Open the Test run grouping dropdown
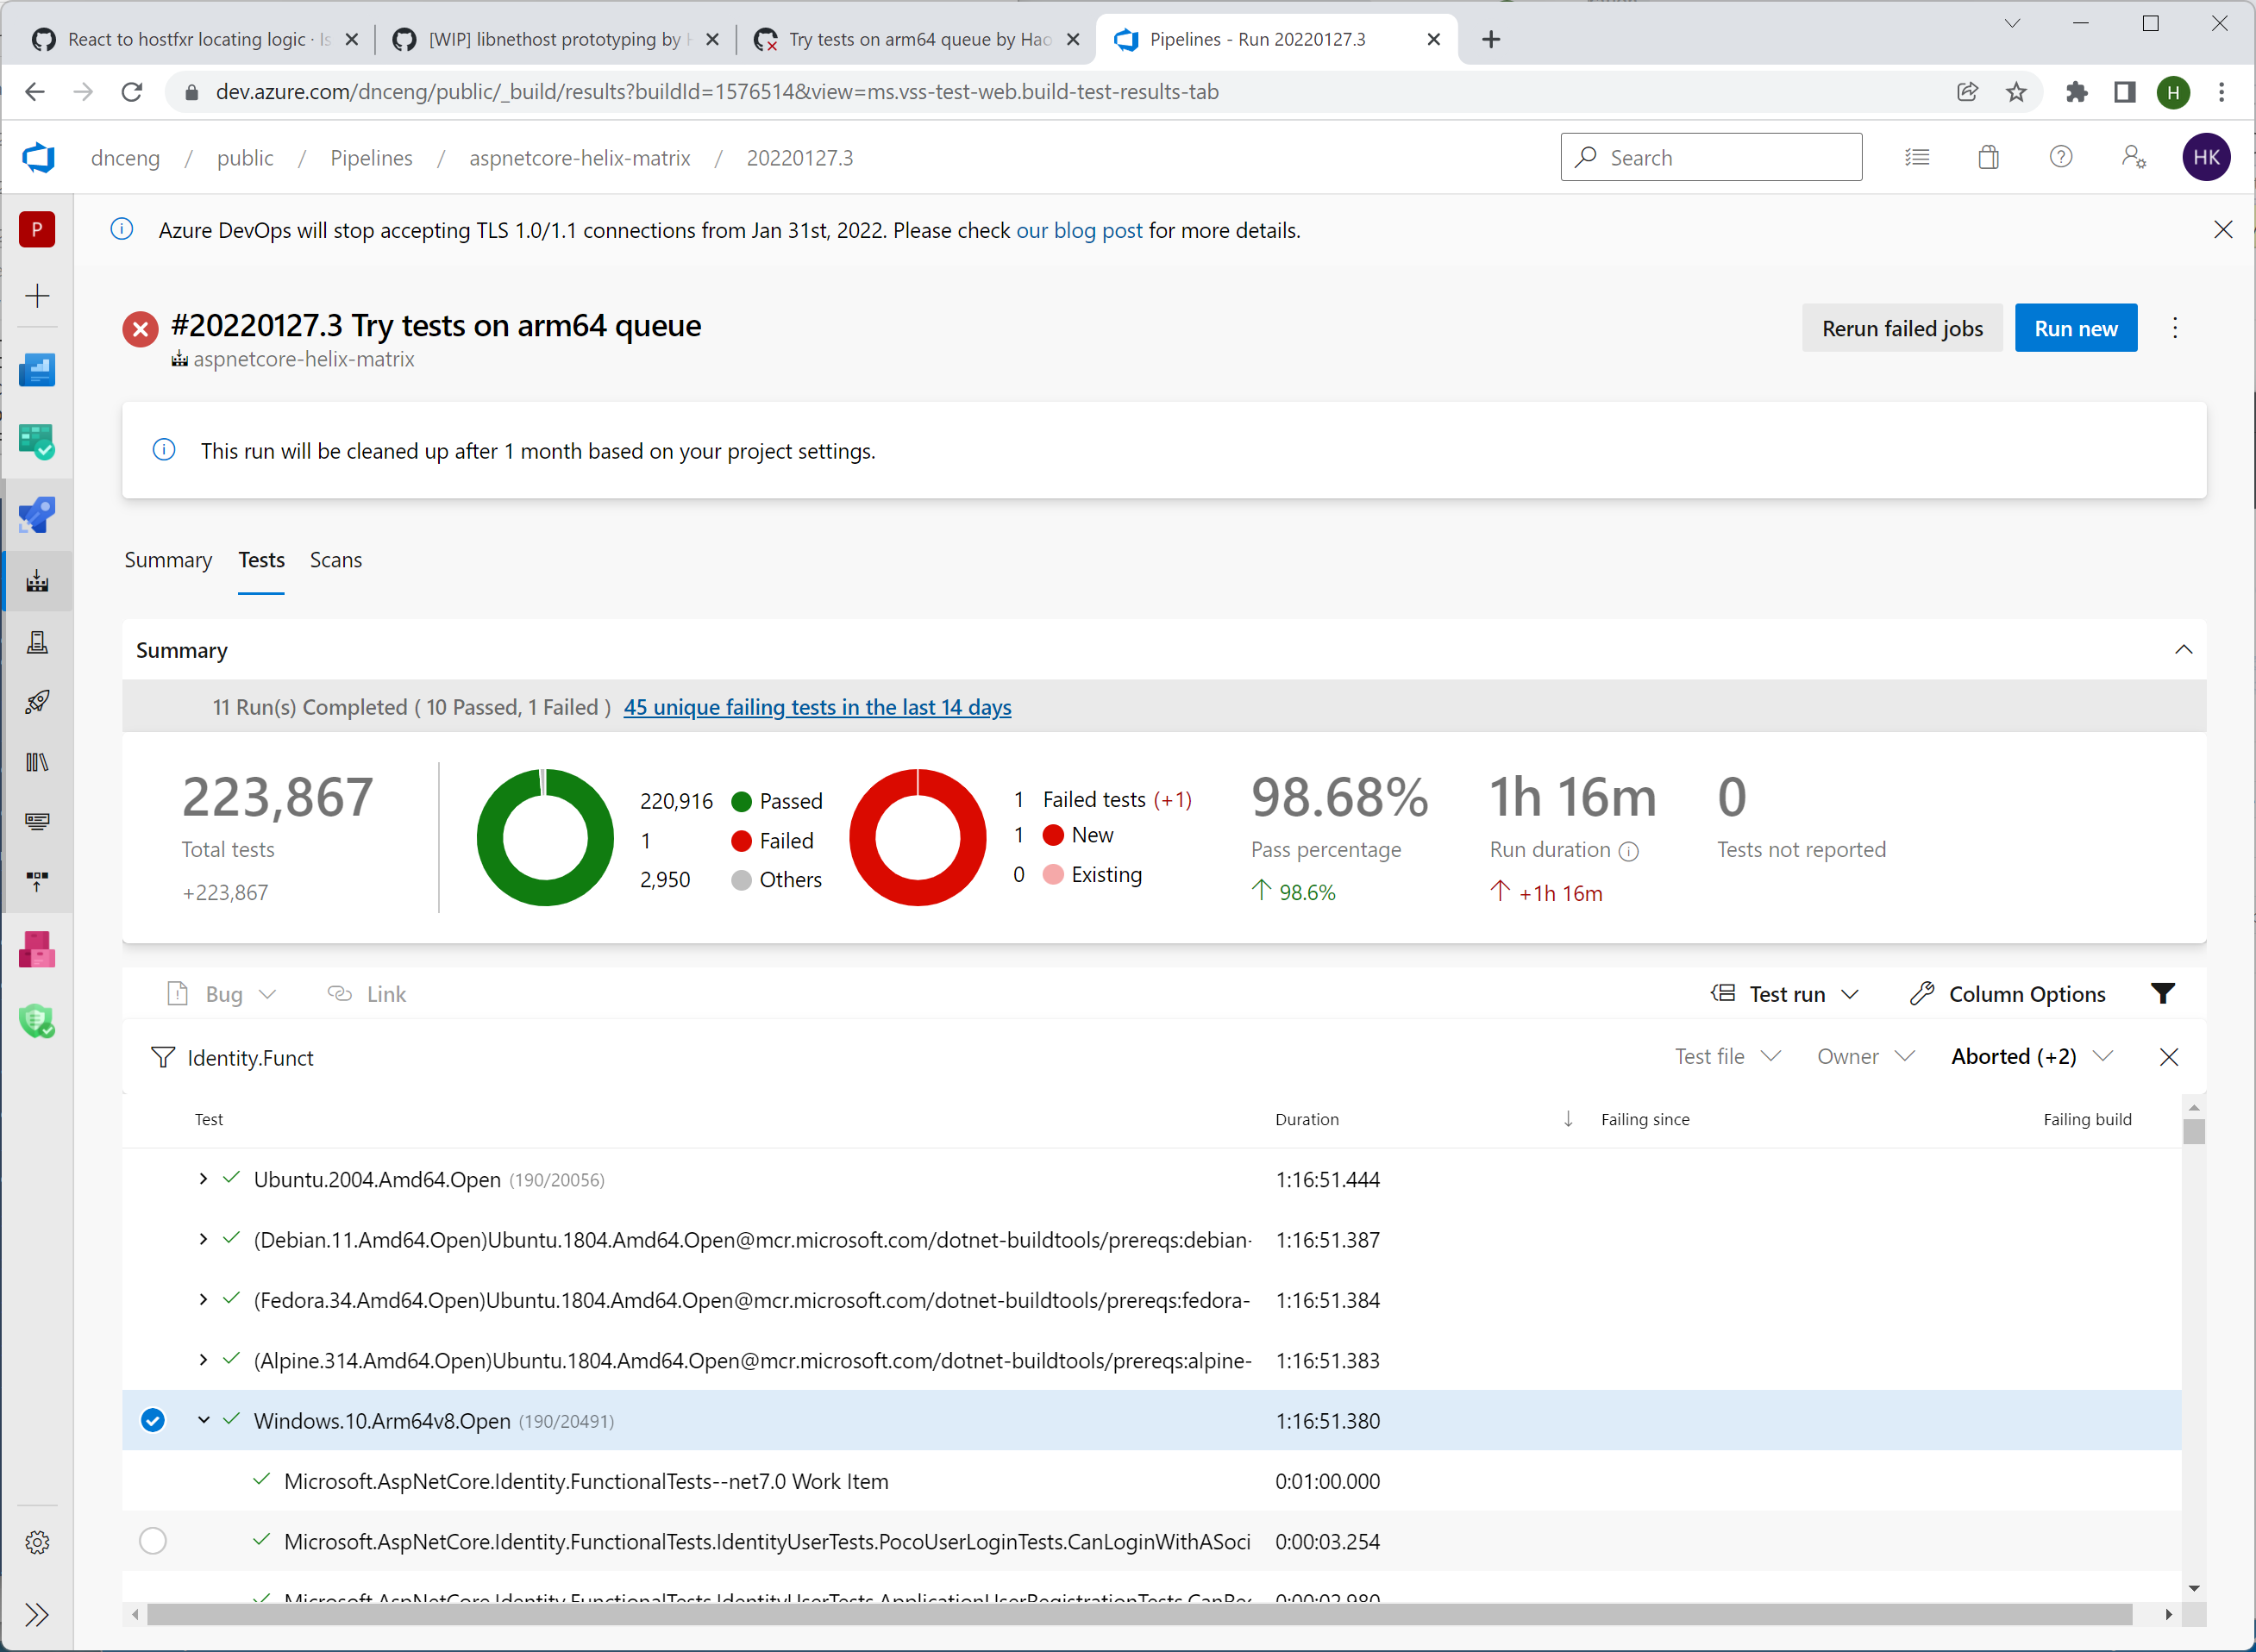2256x1652 pixels. (x=1785, y=994)
